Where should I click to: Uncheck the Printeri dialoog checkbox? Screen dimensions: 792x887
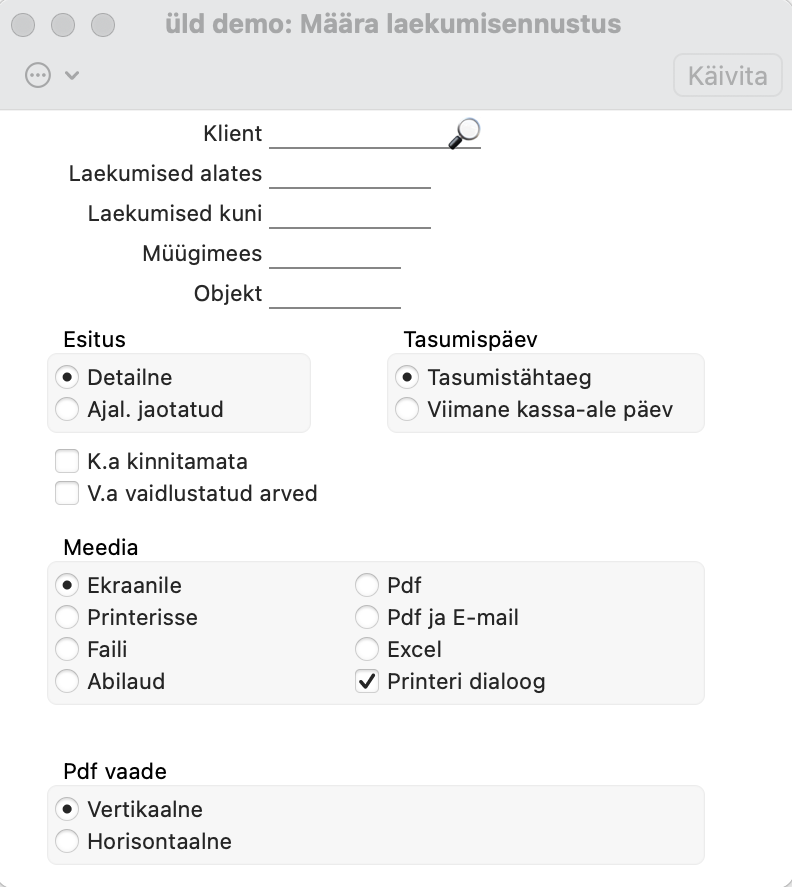tap(367, 682)
